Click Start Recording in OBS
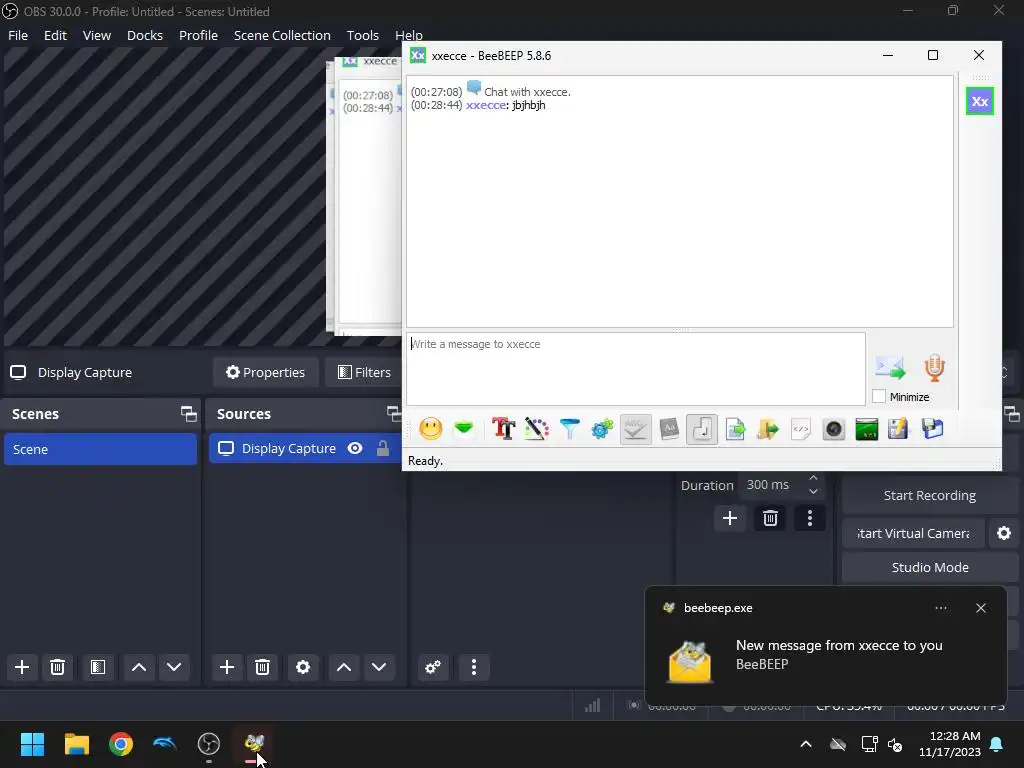Viewport: 1024px width, 768px height. click(x=929, y=496)
